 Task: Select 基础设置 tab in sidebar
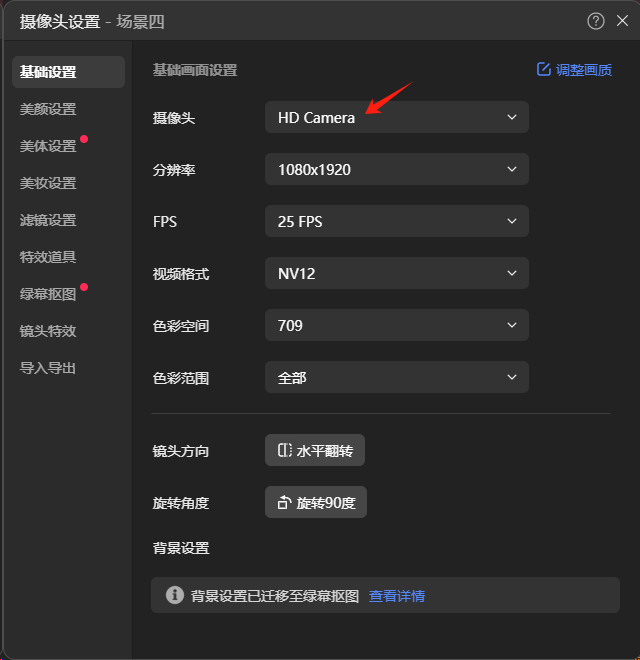[x=68, y=72]
